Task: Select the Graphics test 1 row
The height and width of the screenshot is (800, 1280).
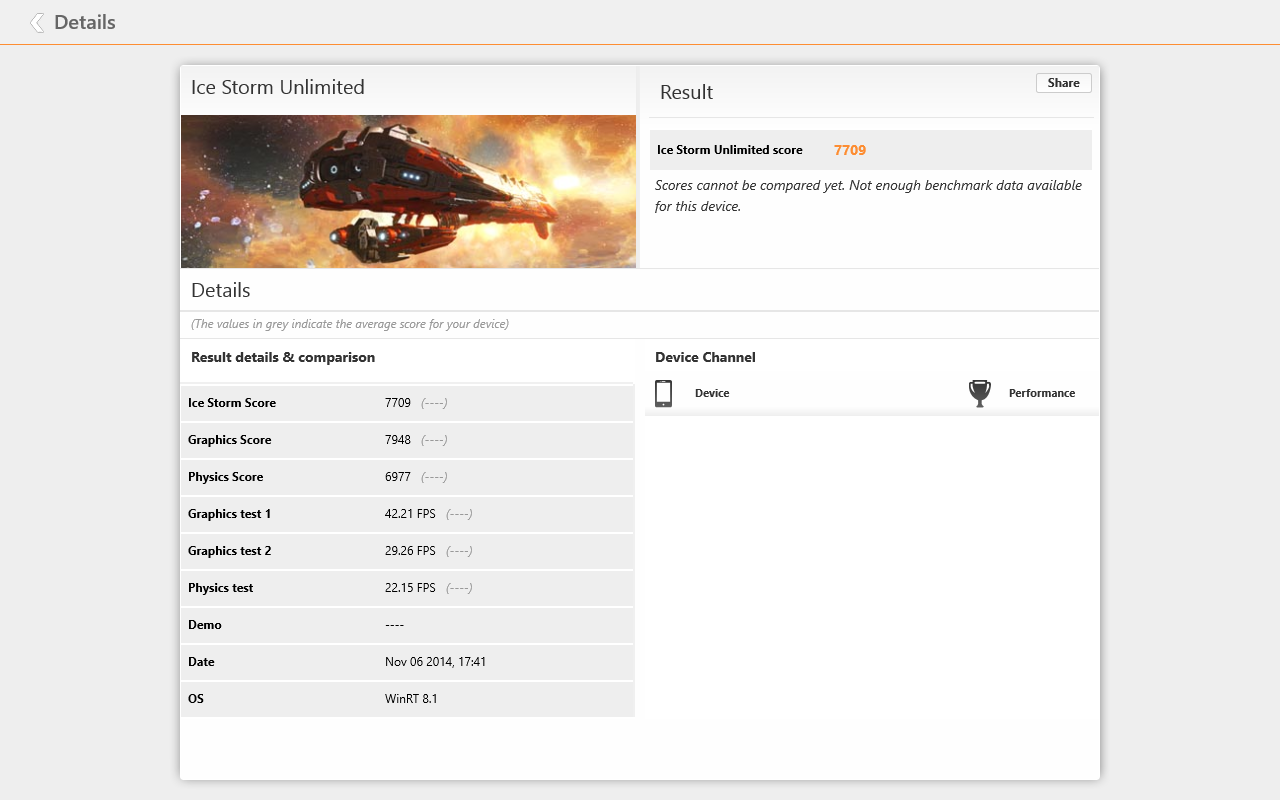Action: tap(407, 514)
